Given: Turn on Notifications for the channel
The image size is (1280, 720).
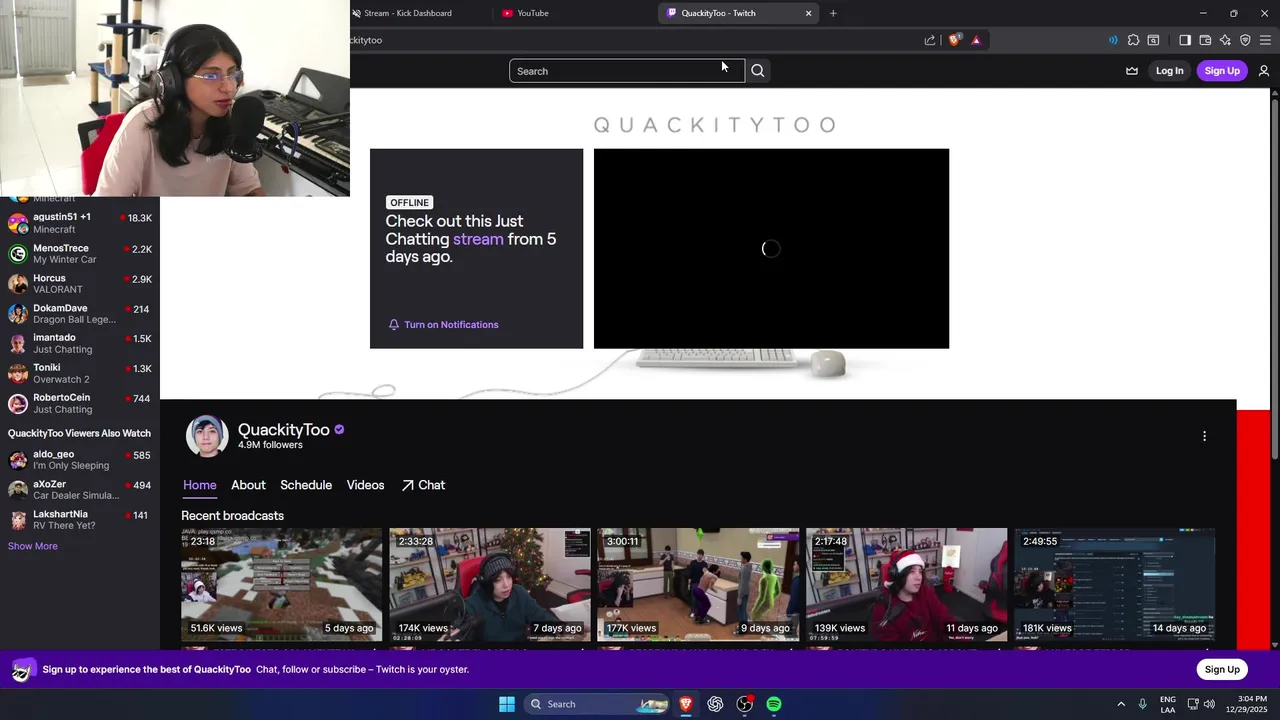Looking at the screenshot, I should (443, 324).
